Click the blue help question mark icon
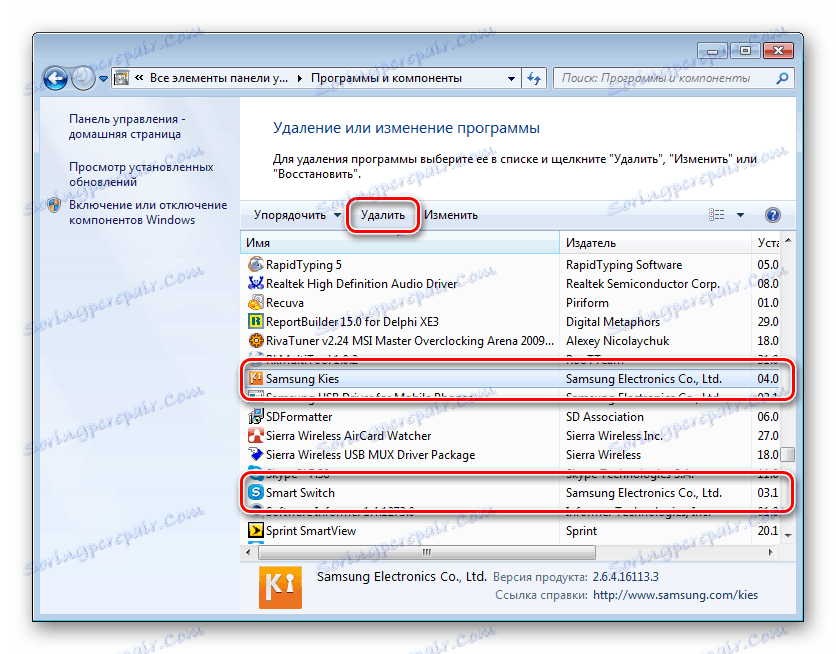 tap(773, 215)
